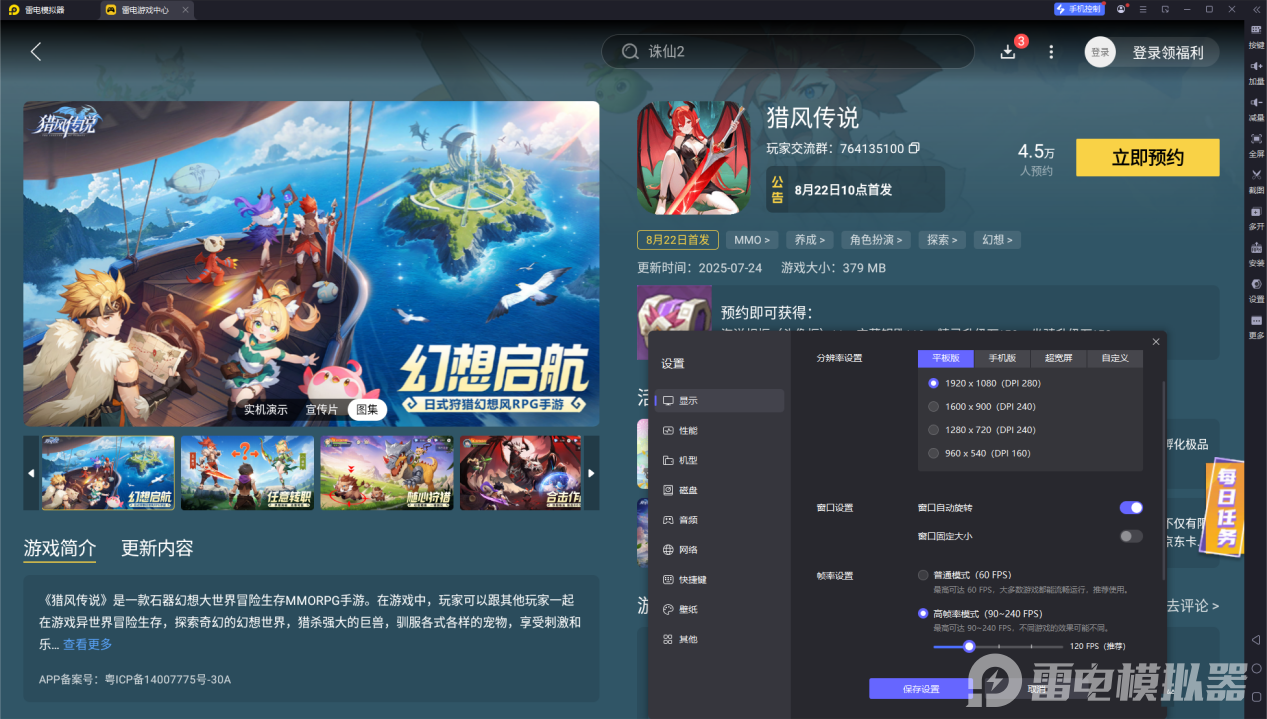The width and height of the screenshot is (1267, 719).
Task: Open the 养成 > category tag
Action: [x=809, y=240]
